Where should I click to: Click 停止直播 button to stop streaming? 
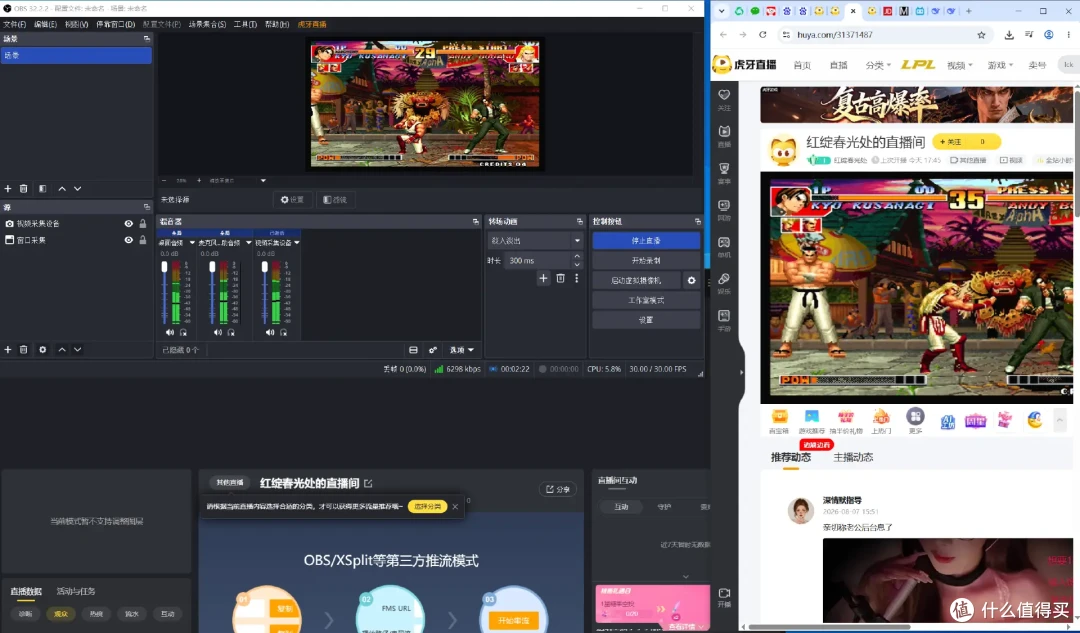646,240
